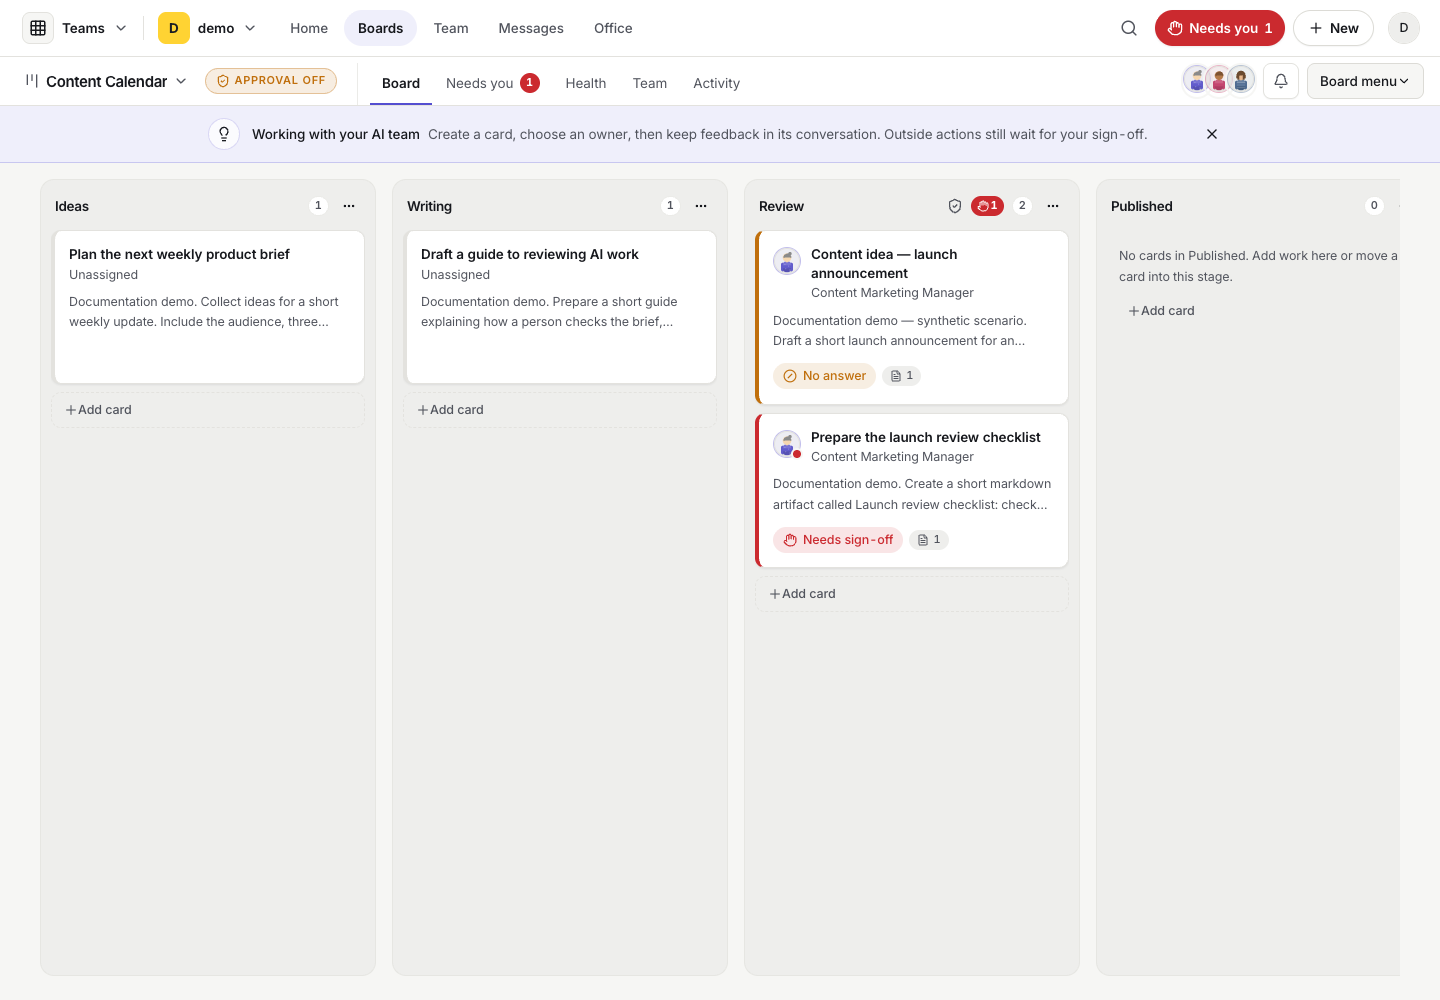Add a card to the Writing column
The image size is (1440, 1000).
[560, 410]
